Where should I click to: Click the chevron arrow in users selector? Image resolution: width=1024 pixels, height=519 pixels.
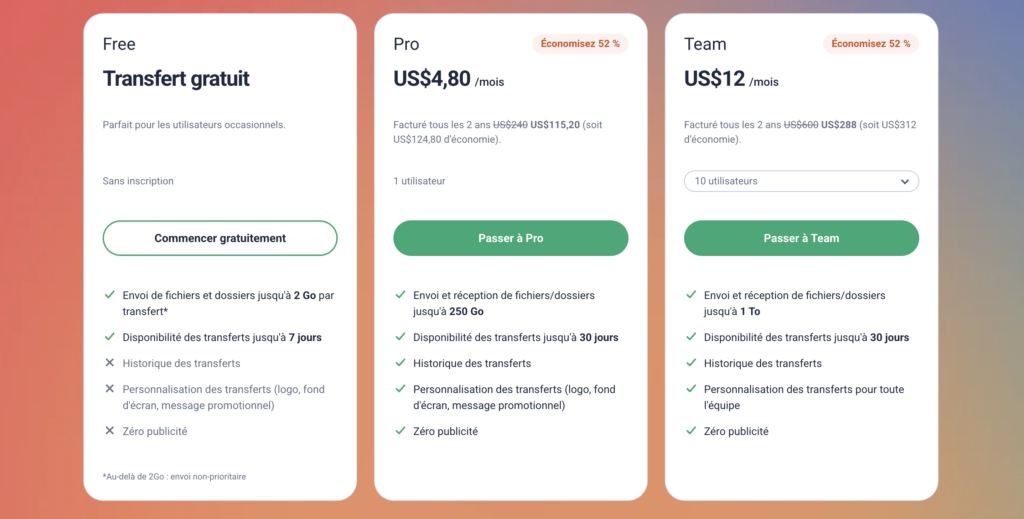pyautogui.click(x=904, y=182)
